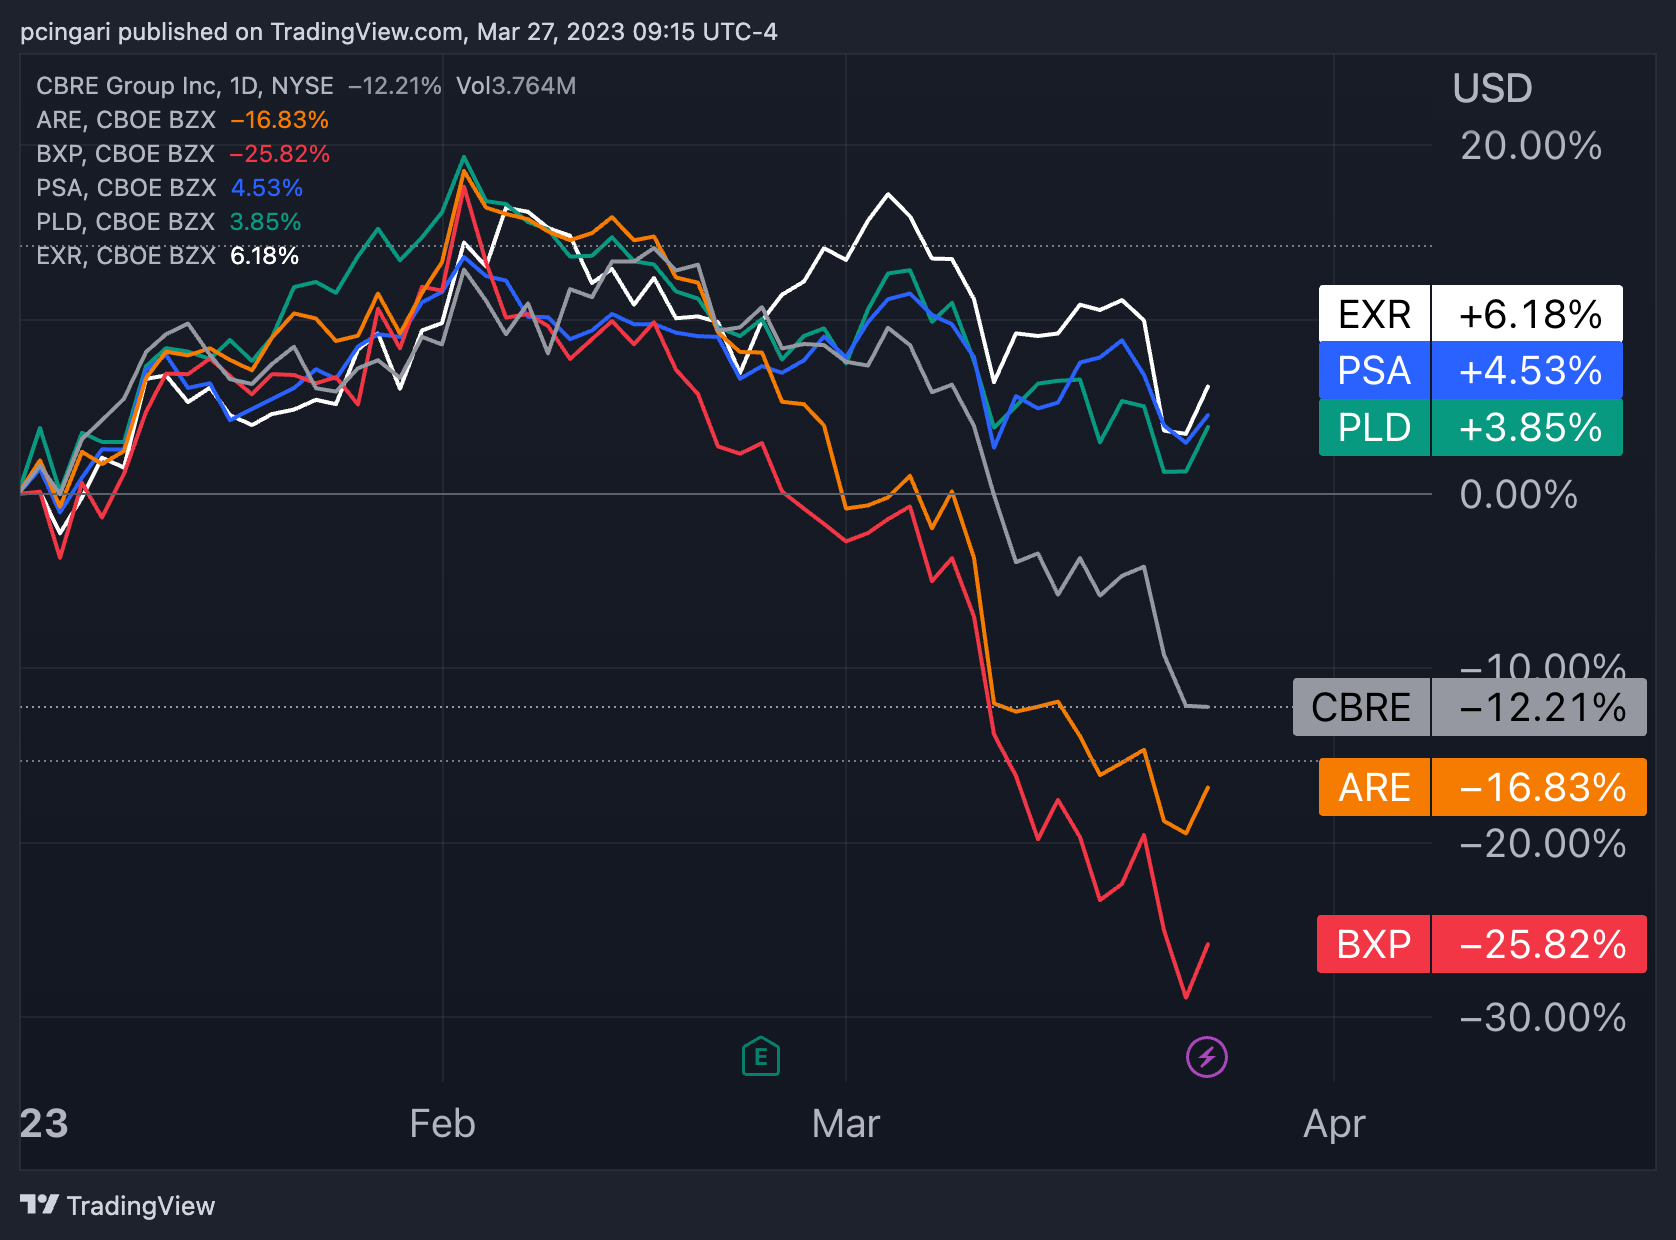Click the purple lightning bolt event icon
The width and height of the screenshot is (1676, 1240).
pos(1207,1057)
